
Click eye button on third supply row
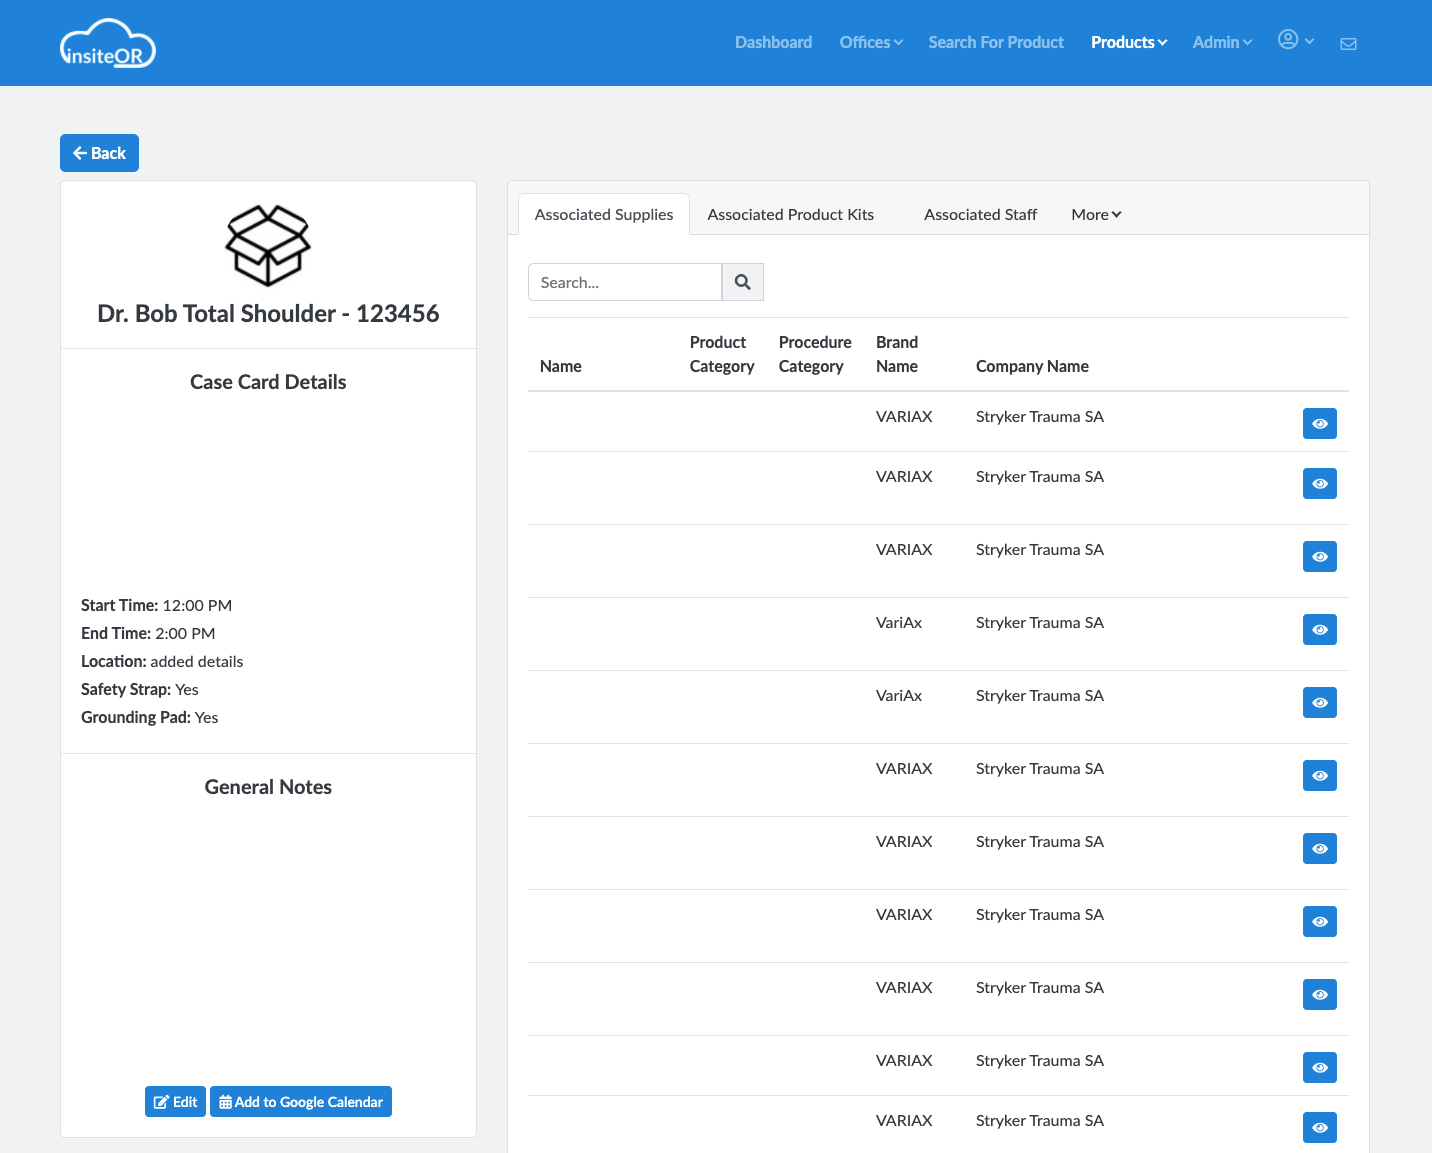point(1320,557)
